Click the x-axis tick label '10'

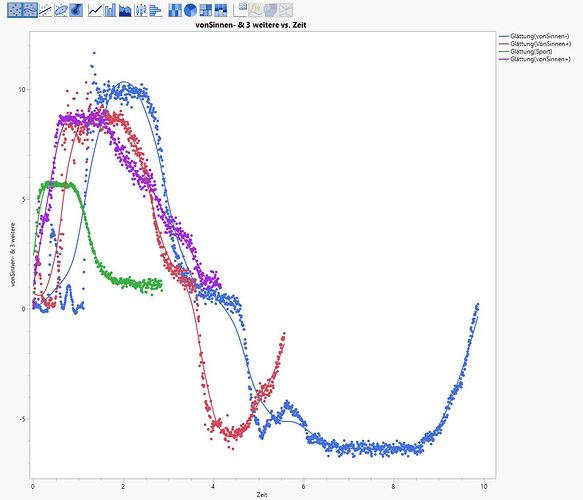point(483,486)
